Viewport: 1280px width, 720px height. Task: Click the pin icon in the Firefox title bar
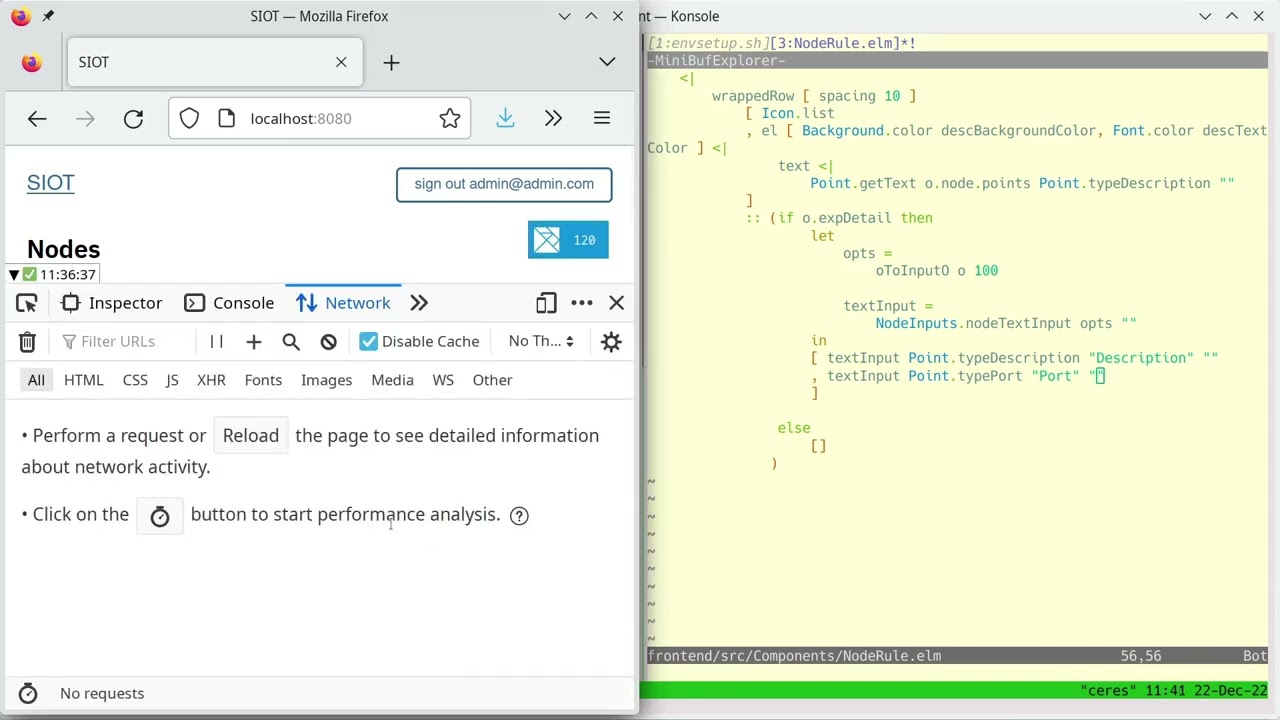48,16
